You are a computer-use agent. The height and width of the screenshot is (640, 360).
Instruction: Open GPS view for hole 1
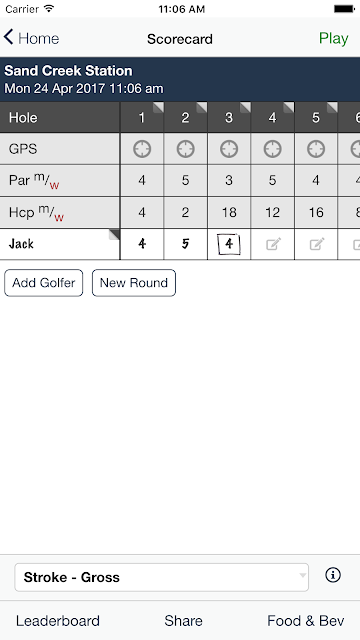coord(142,149)
